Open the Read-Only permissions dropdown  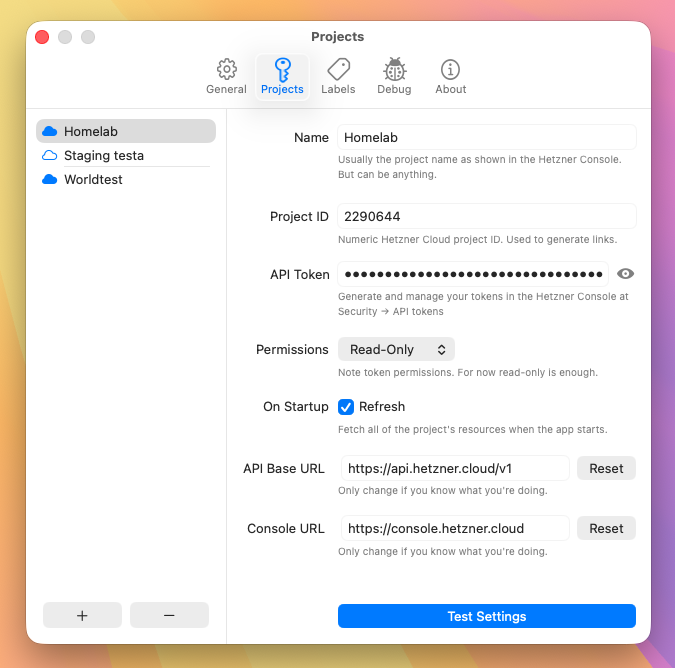tap(396, 349)
